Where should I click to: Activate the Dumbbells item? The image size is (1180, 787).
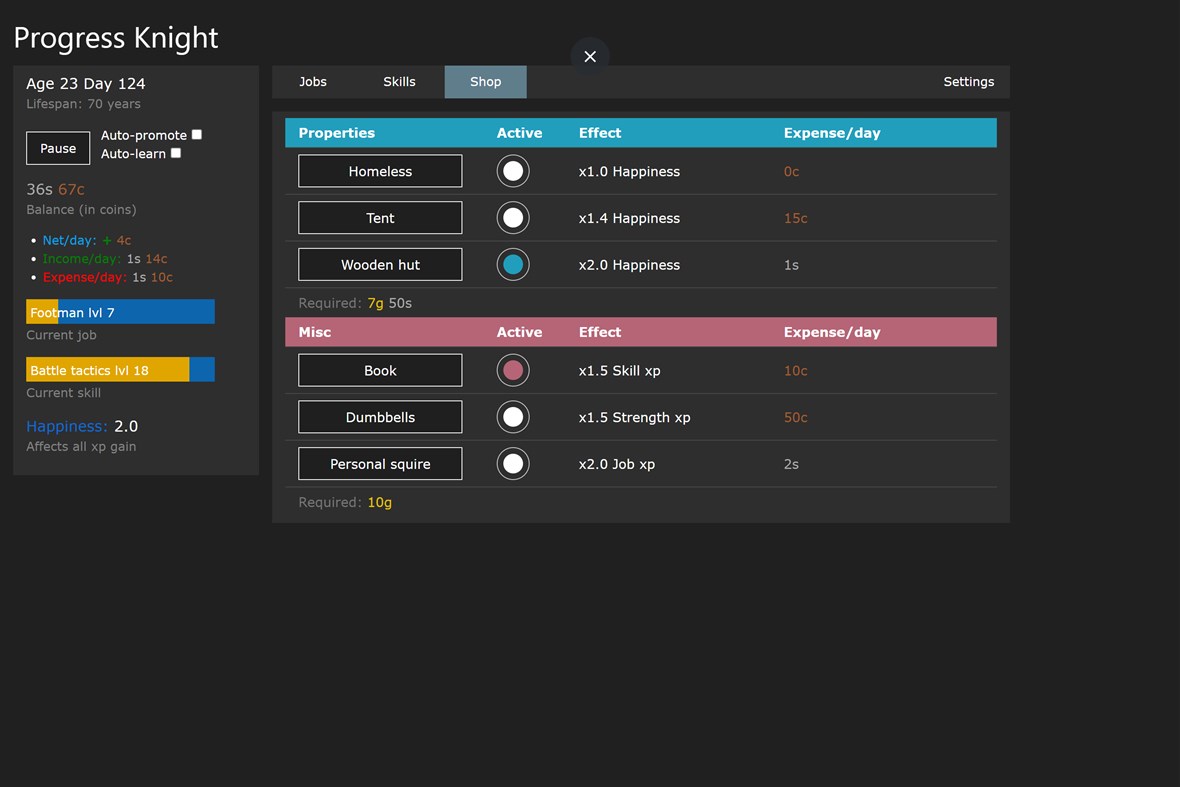click(x=513, y=416)
